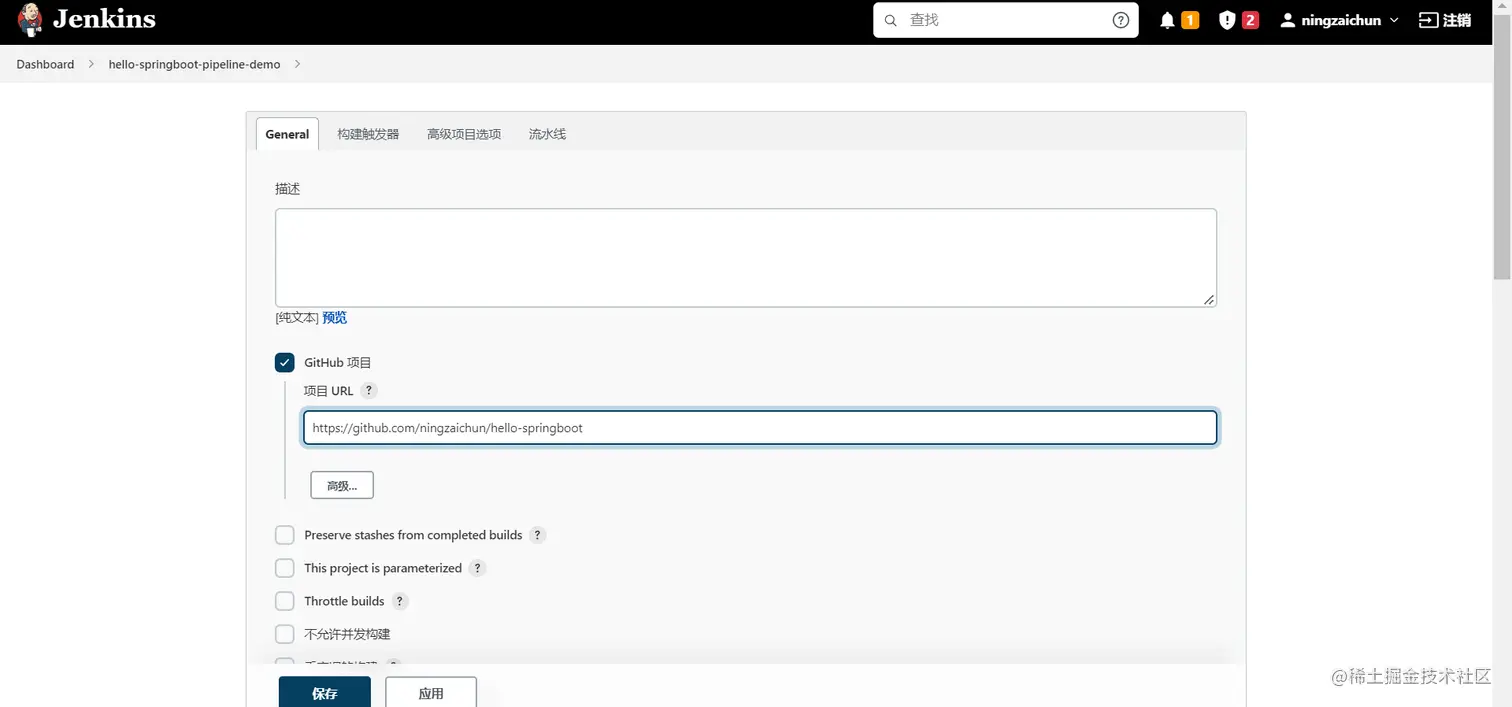
Task: Focus the 项目 URL input field
Action: point(760,428)
